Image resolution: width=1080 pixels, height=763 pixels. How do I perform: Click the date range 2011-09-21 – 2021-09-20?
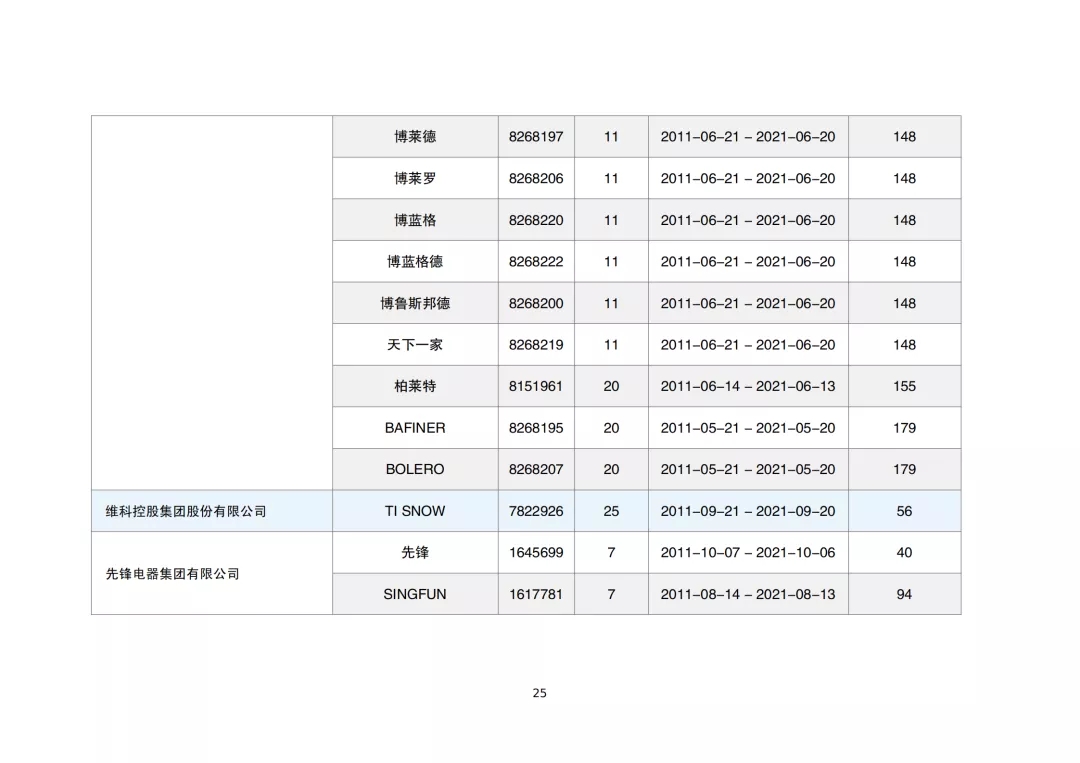pos(748,511)
